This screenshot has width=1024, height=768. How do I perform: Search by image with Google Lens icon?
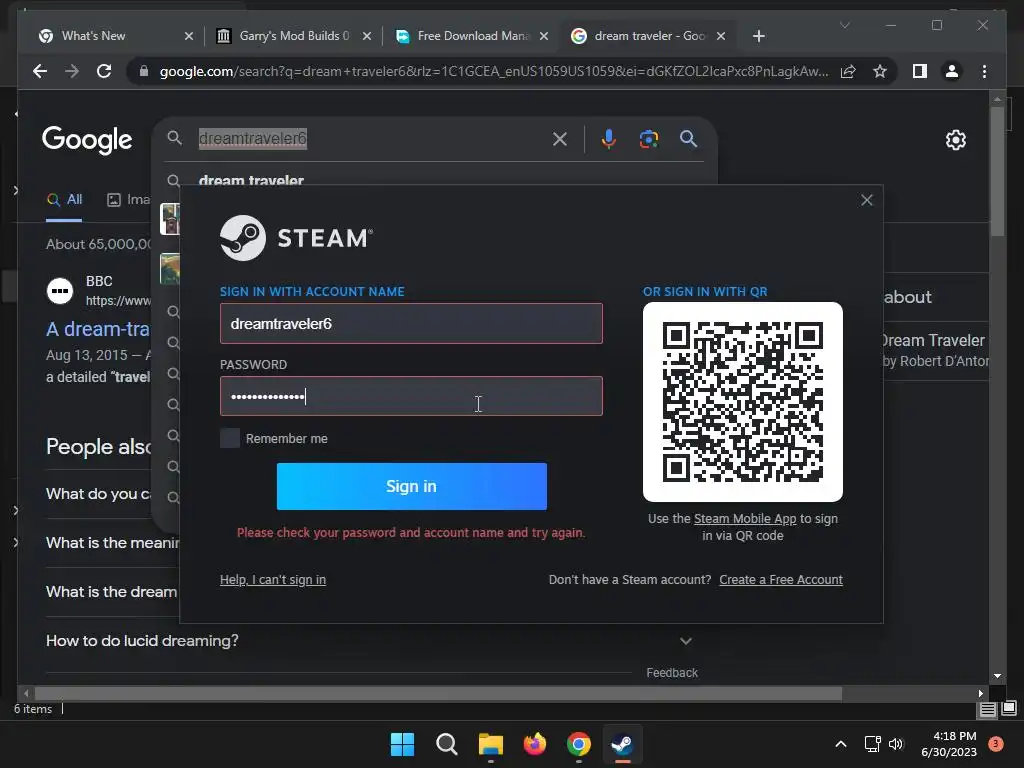point(648,138)
